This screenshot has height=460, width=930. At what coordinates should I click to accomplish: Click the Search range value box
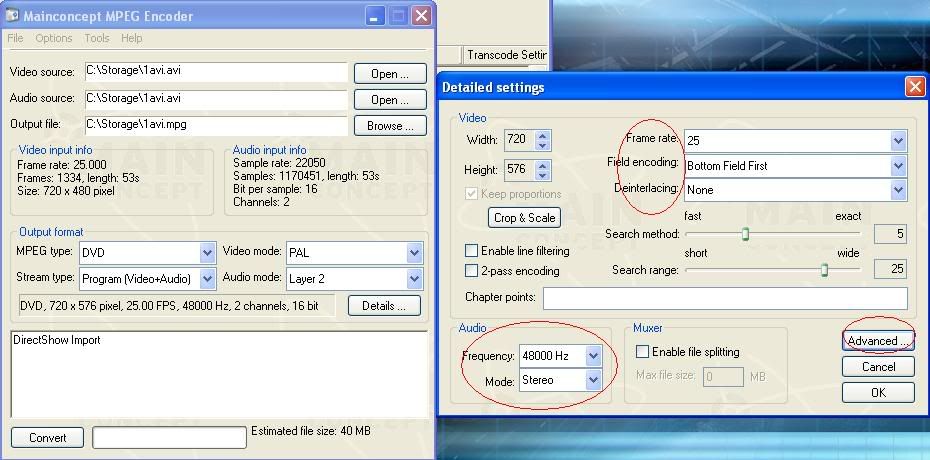point(890,269)
